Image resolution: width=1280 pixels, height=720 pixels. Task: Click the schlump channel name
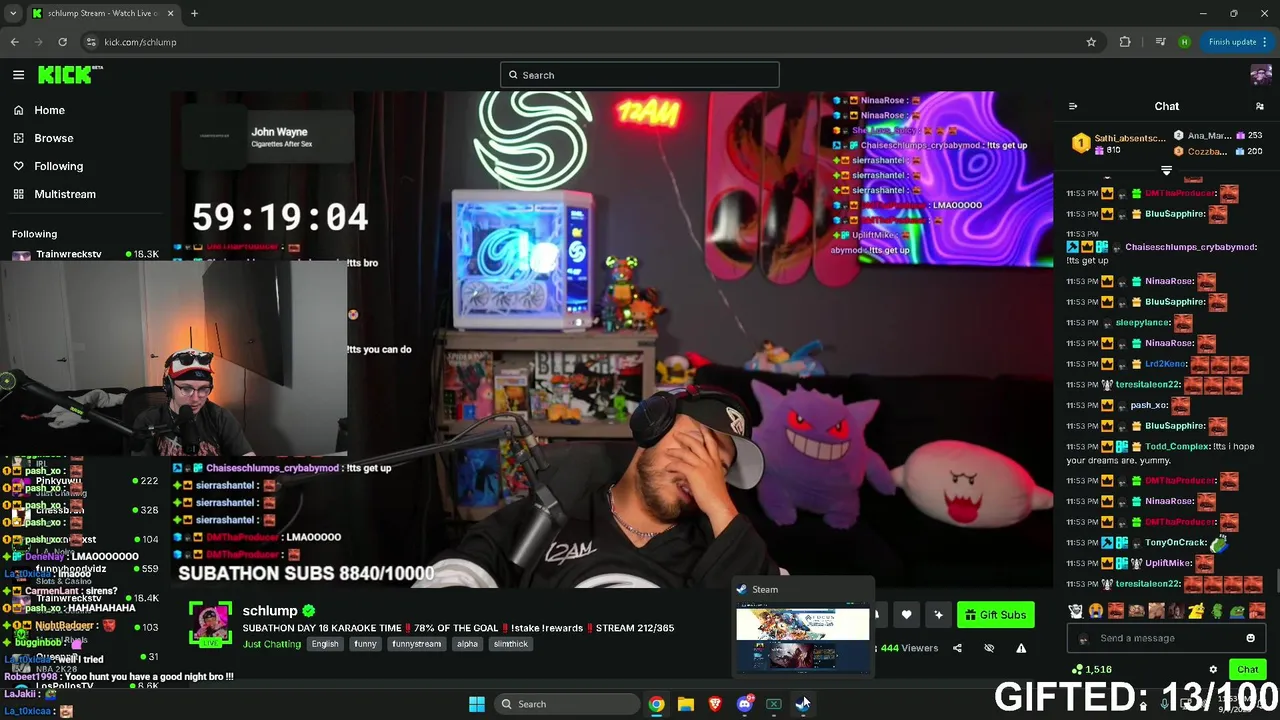[x=270, y=611]
